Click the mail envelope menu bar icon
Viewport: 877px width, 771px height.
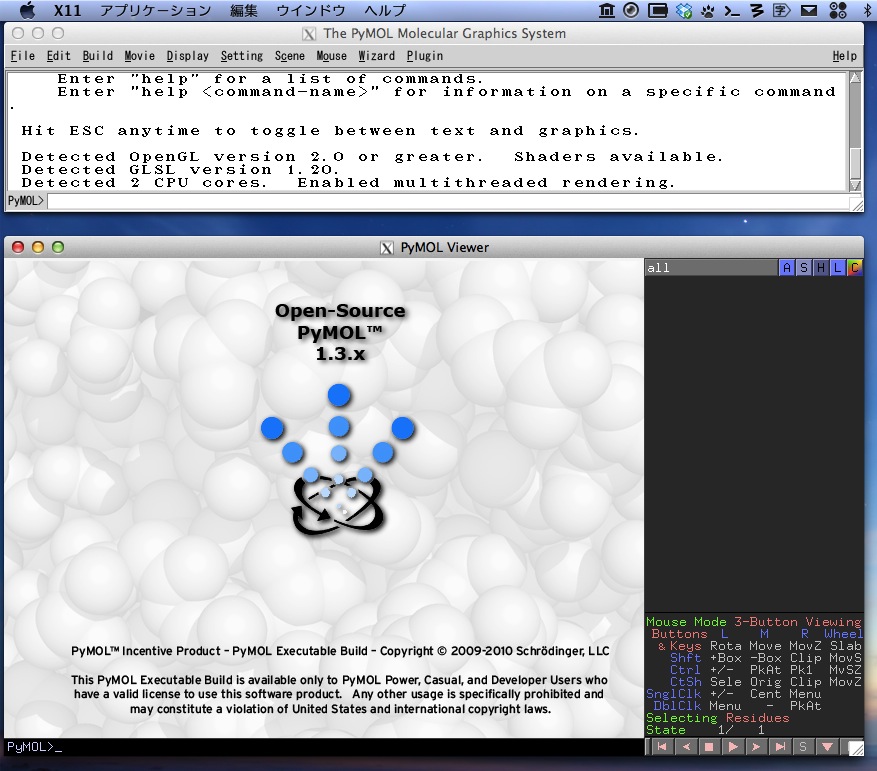click(809, 10)
